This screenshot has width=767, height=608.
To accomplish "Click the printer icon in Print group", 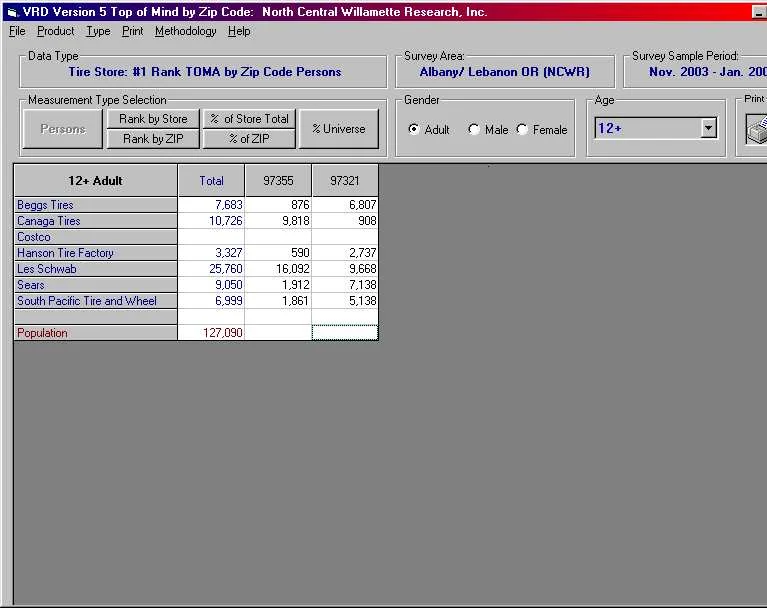I will pos(757,129).
